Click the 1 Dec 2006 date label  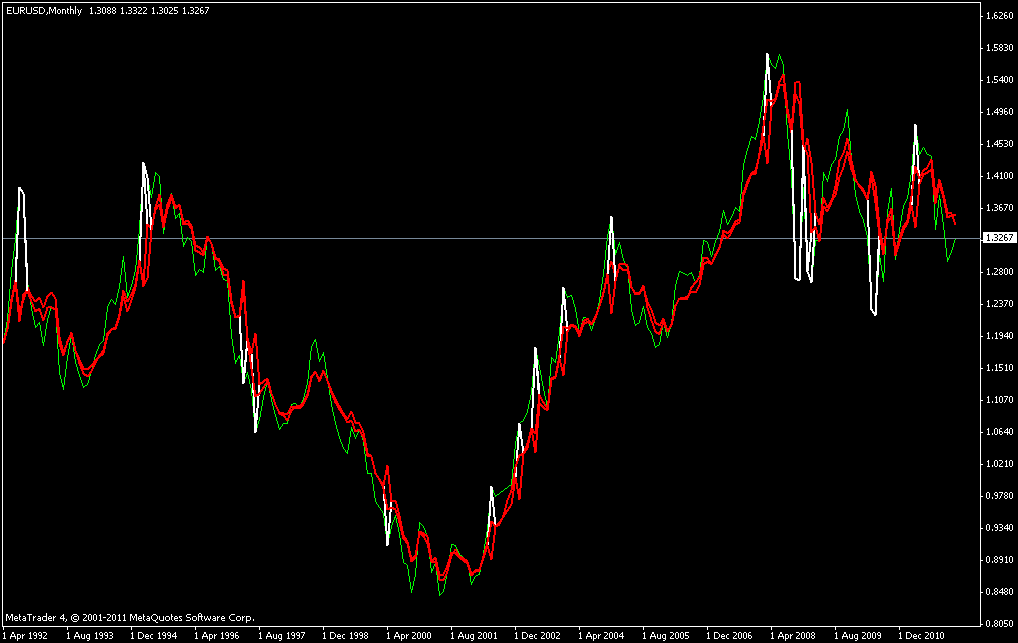pyautogui.click(x=730, y=635)
